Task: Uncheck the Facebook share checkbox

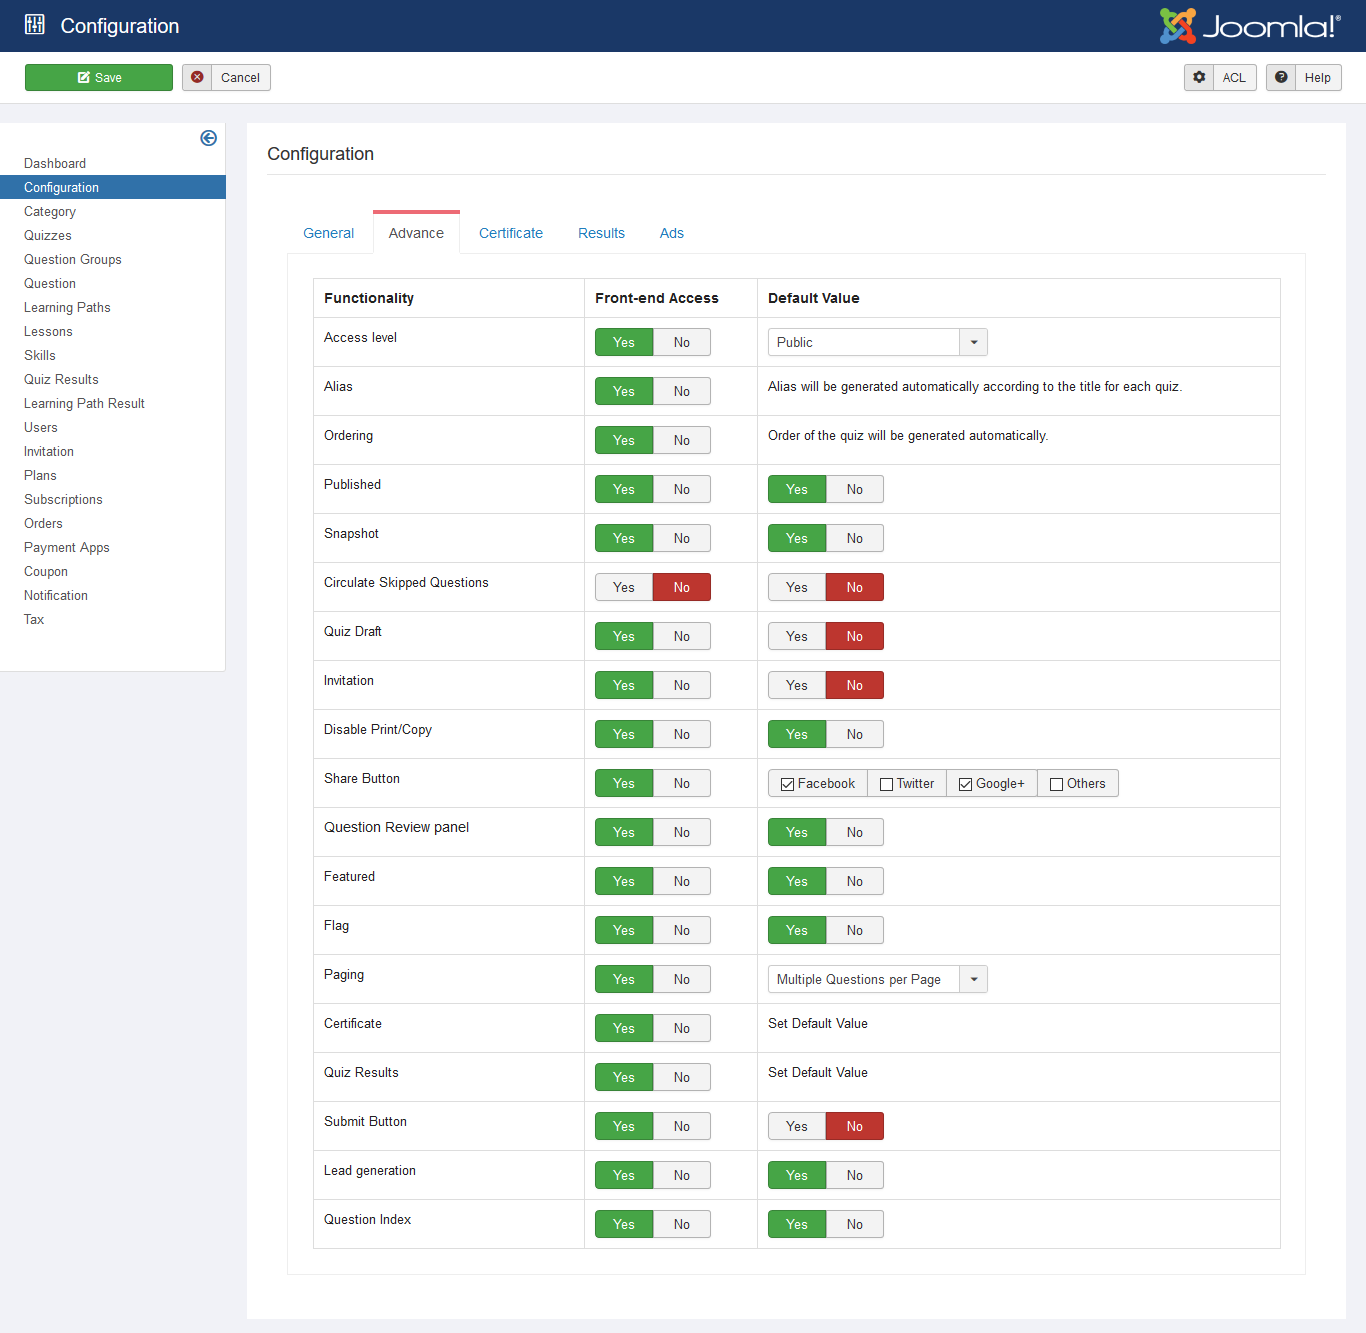Action: point(788,784)
